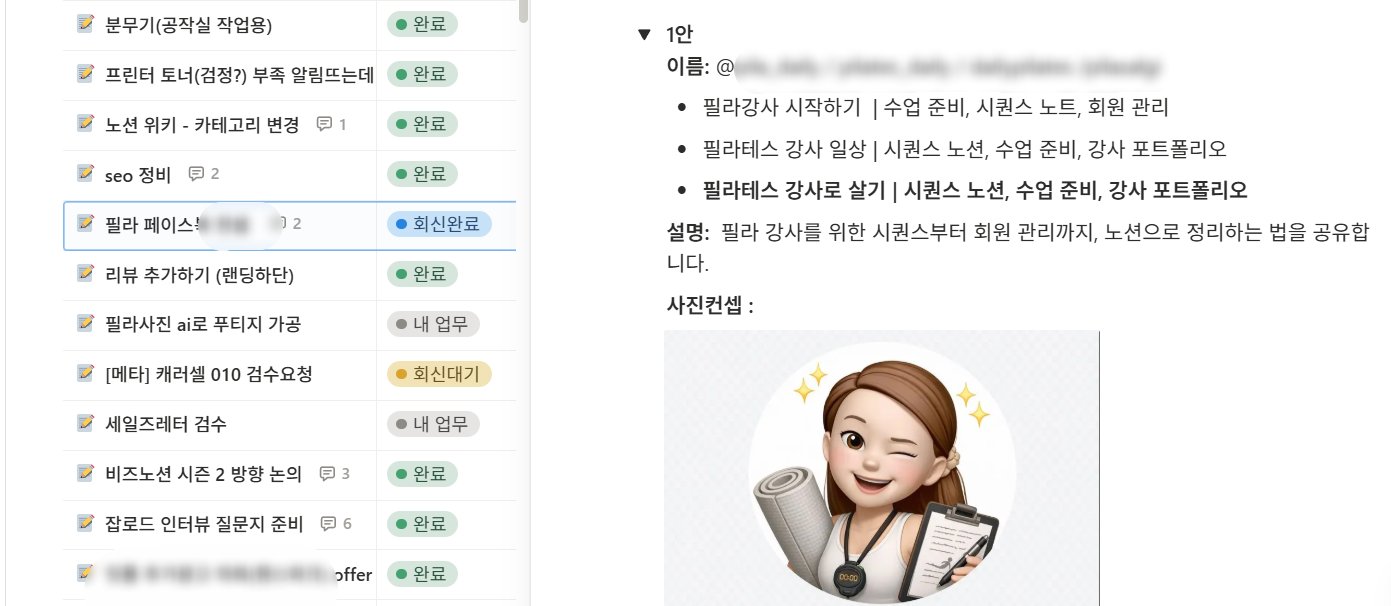This screenshot has width=1391, height=606.
Task: Open 내 업무 status for 세일즈레터 검수
Action: point(433,424)
